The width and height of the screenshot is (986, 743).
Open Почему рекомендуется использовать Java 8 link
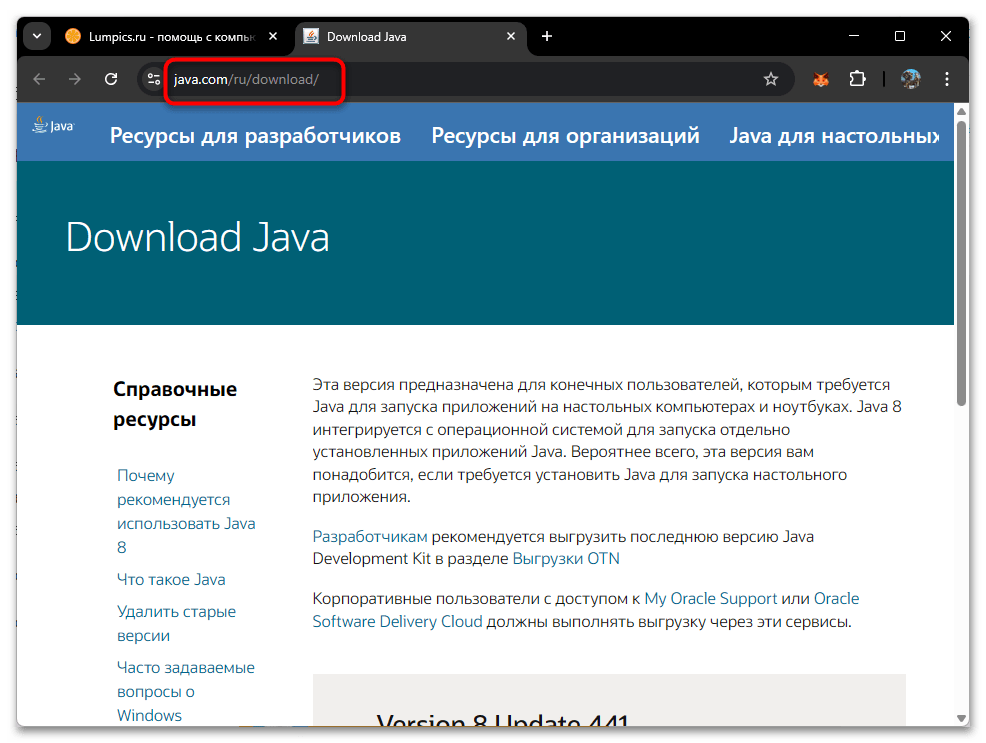point(186,511)
